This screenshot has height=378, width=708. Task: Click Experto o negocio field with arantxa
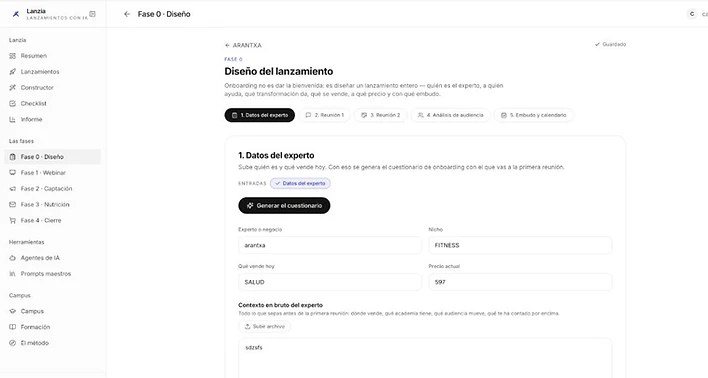pyautogui.click(x=330, y=245)
